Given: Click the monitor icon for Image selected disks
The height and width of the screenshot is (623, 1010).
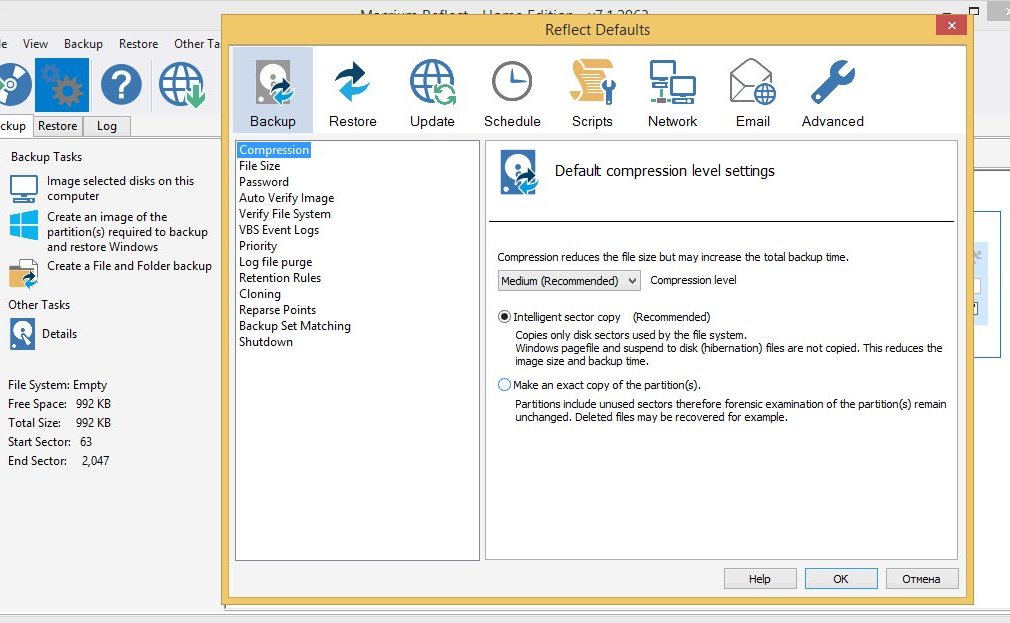Looking at the screenshot, I should tap(24, 189).
